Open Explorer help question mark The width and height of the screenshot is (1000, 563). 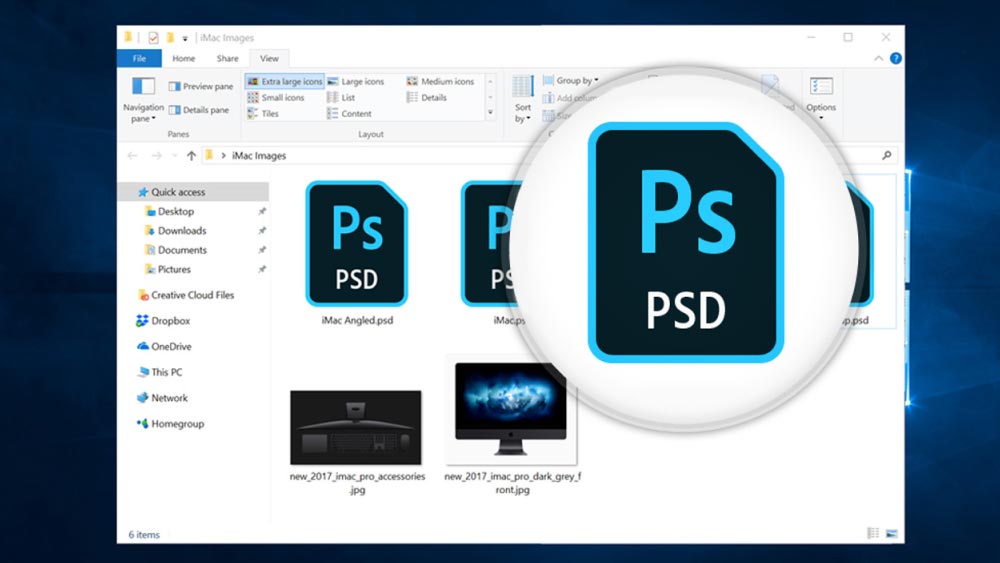[x=895, y=58]
